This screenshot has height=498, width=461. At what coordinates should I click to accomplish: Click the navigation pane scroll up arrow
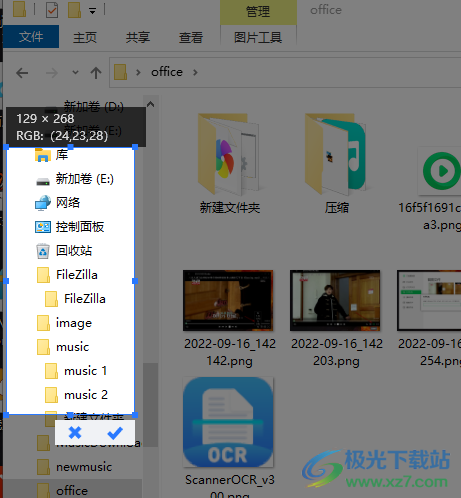[150, 104]
